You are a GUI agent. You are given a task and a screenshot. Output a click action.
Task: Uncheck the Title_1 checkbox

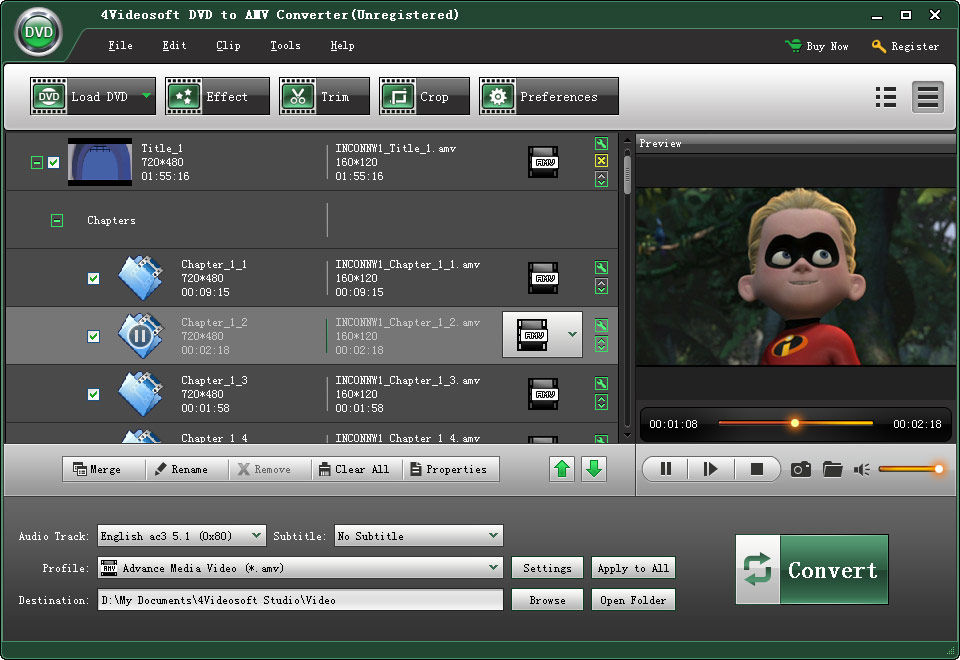pos(54,162)
